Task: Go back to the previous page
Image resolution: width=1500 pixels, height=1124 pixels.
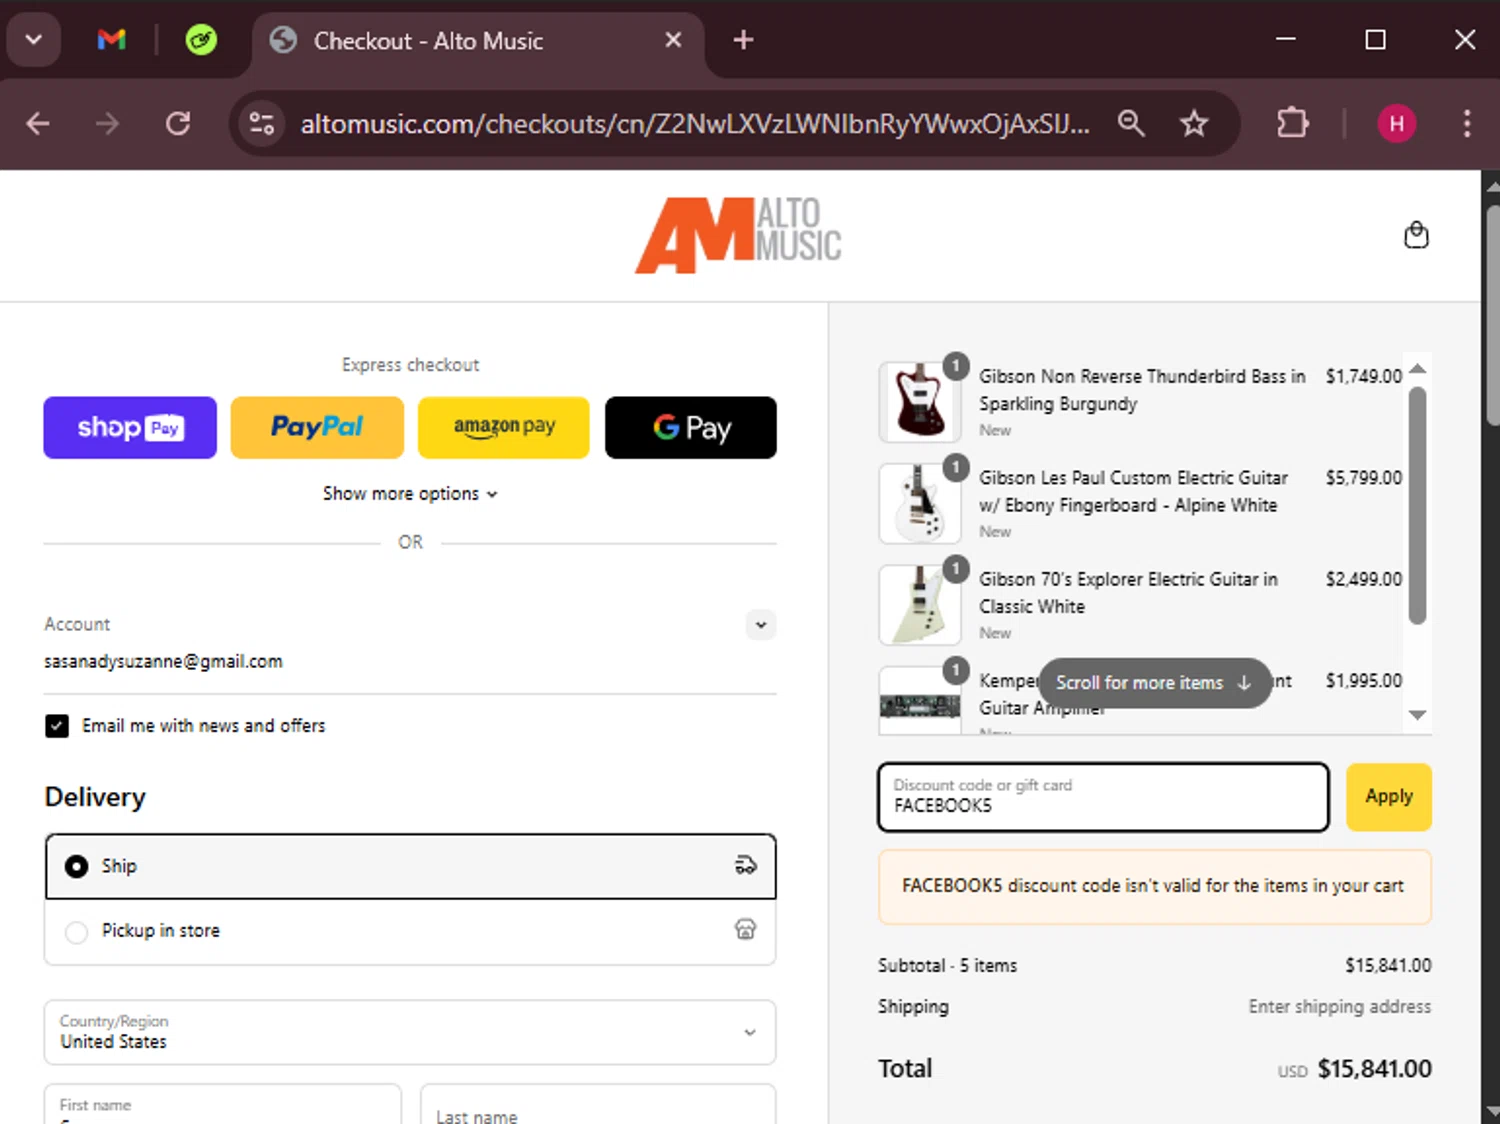Action: 38,124
